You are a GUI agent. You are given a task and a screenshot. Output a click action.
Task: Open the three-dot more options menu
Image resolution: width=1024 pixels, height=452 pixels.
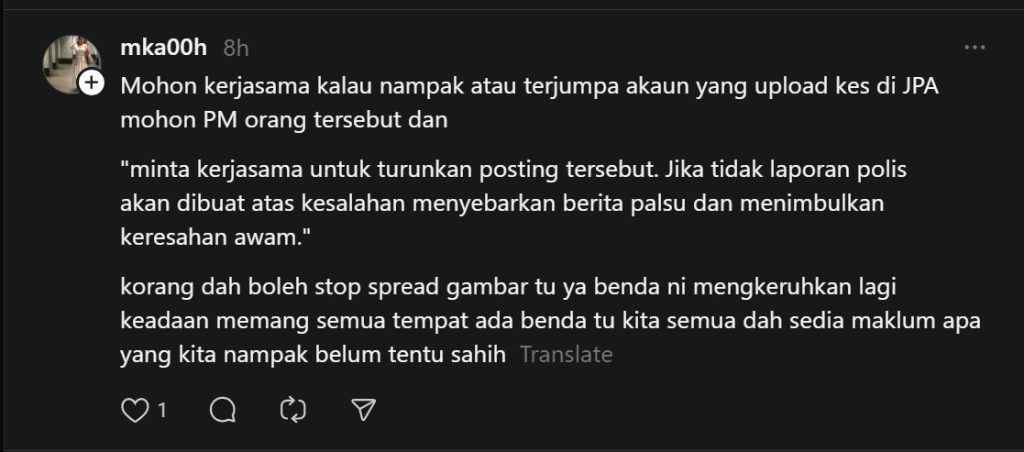point(975,48)
